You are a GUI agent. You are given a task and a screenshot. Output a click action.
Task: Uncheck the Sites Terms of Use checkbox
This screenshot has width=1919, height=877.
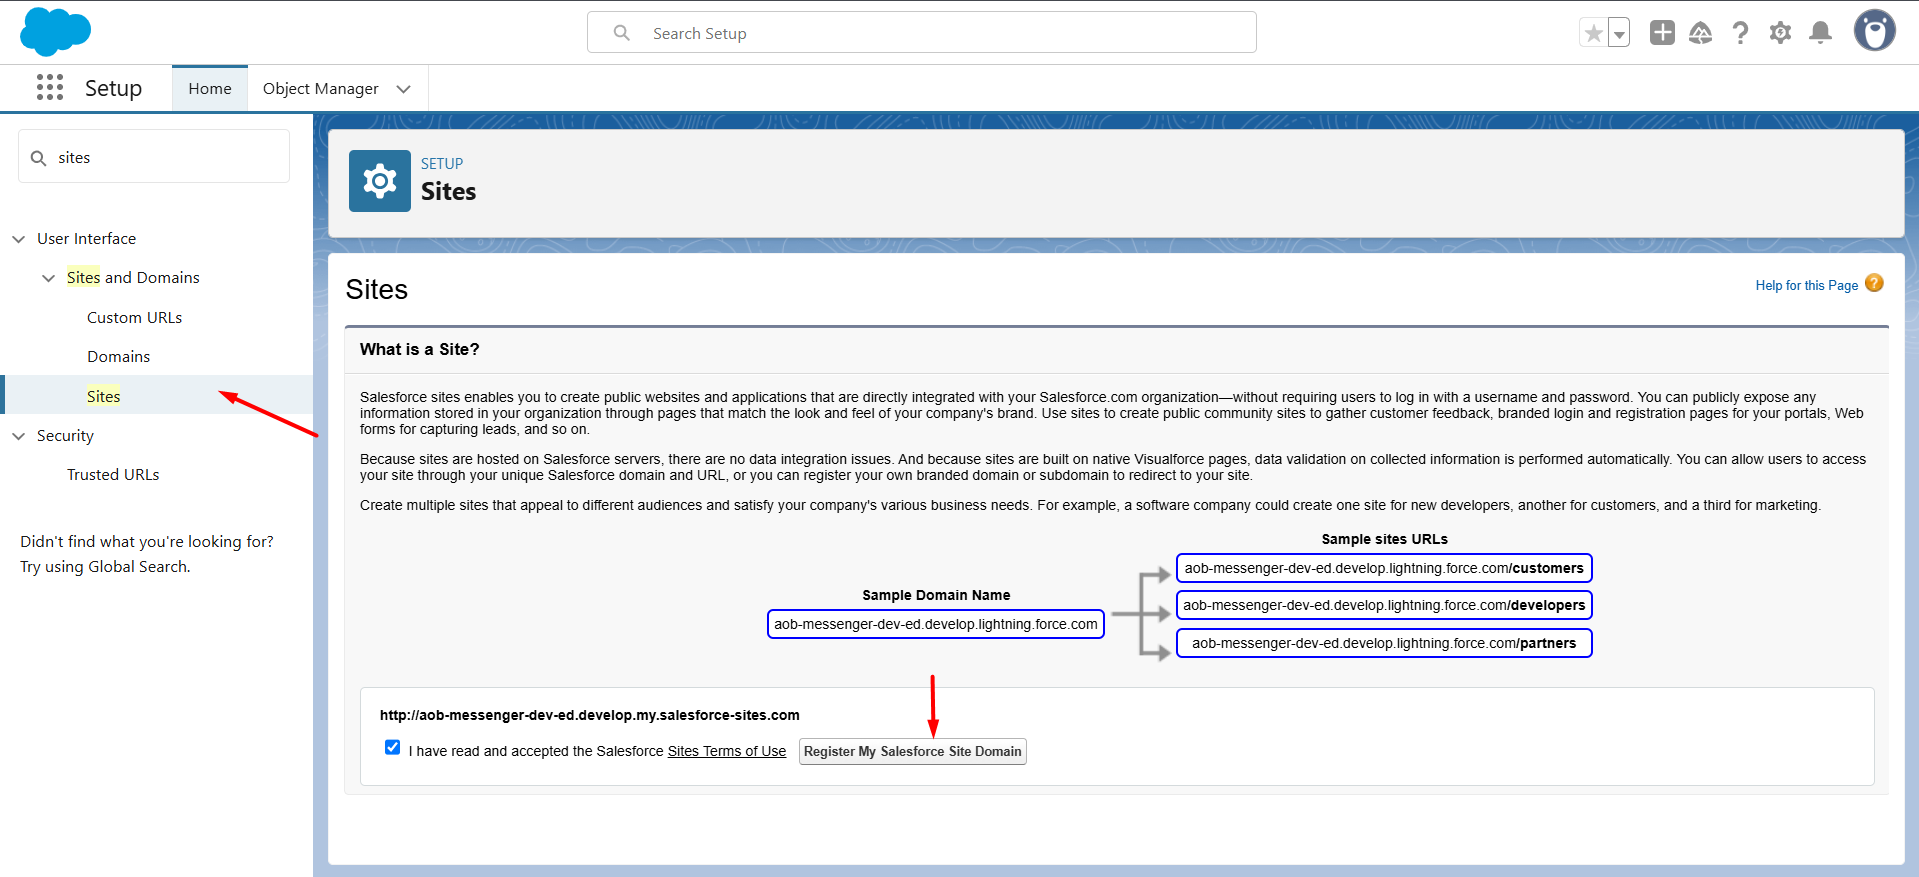[x=392, y=748]
